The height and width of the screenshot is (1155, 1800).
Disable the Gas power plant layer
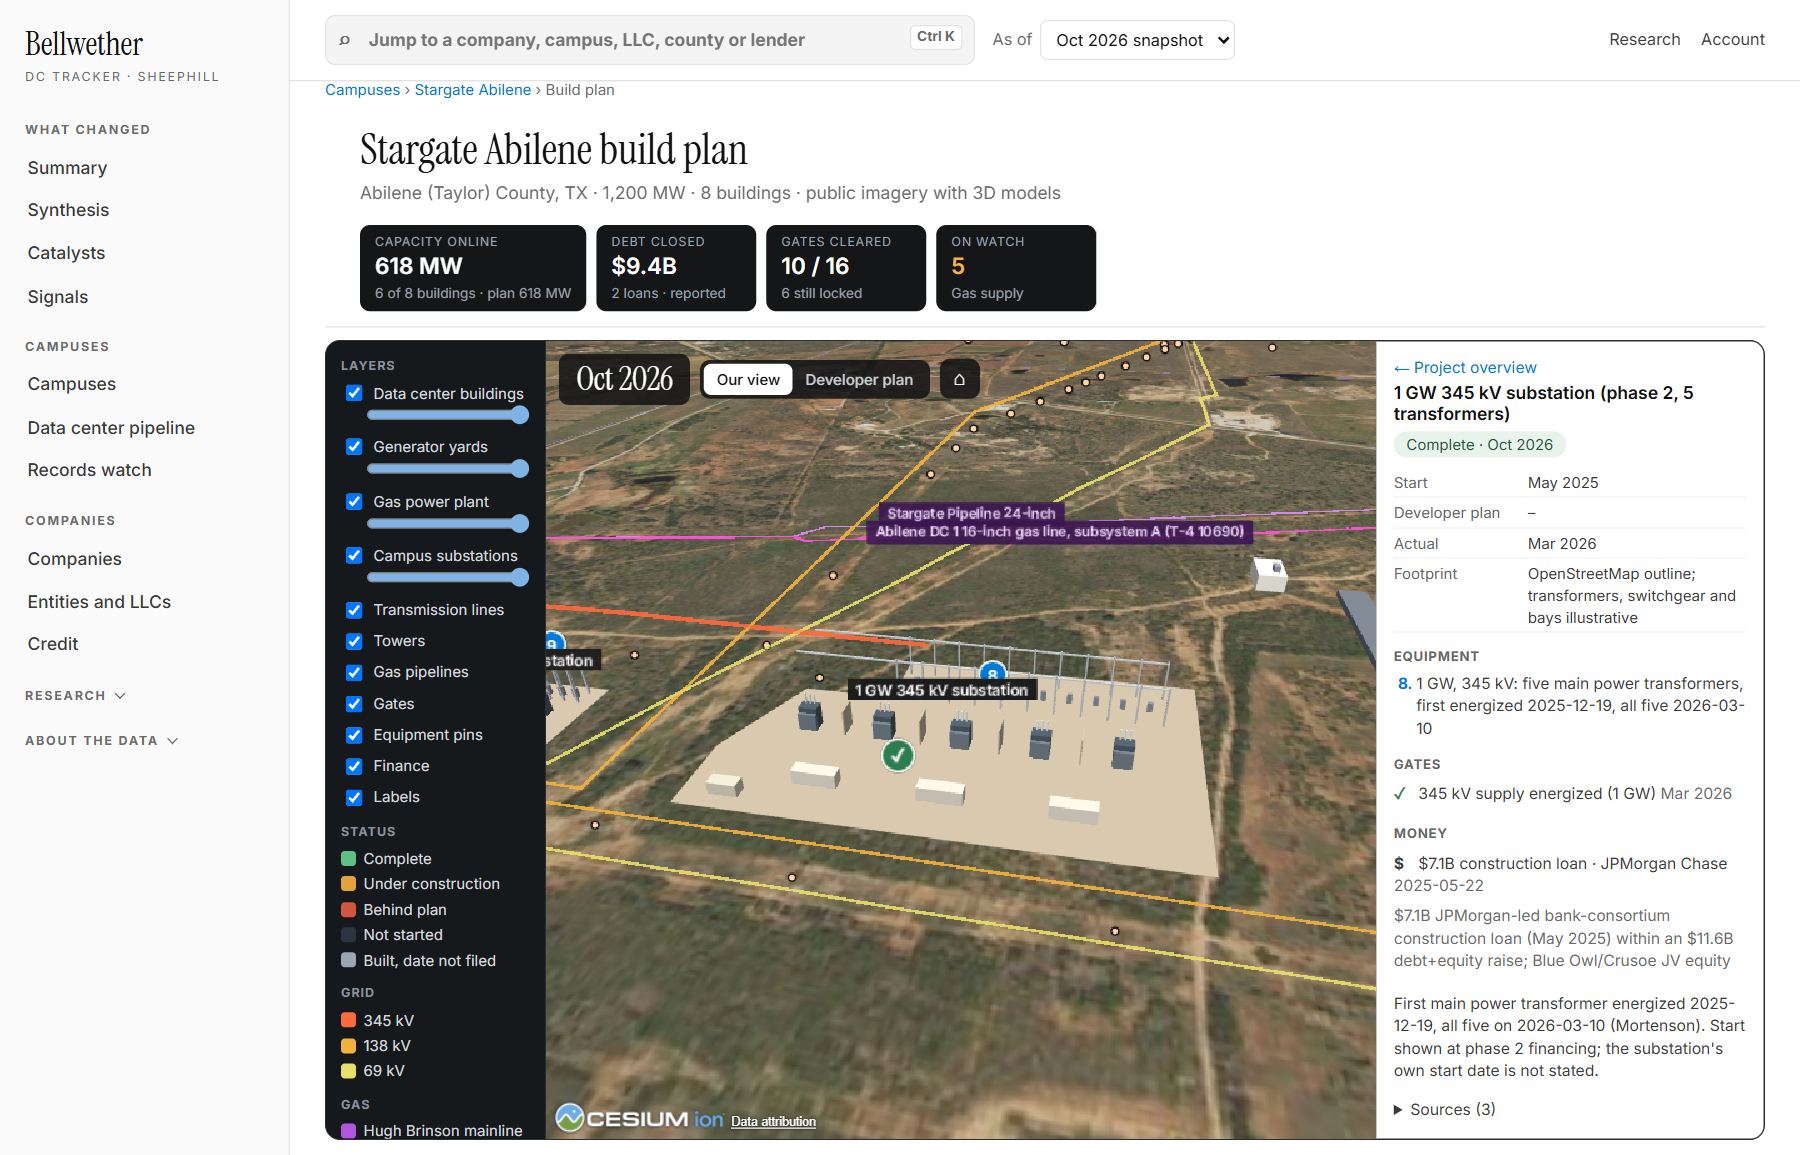(354, 501)
